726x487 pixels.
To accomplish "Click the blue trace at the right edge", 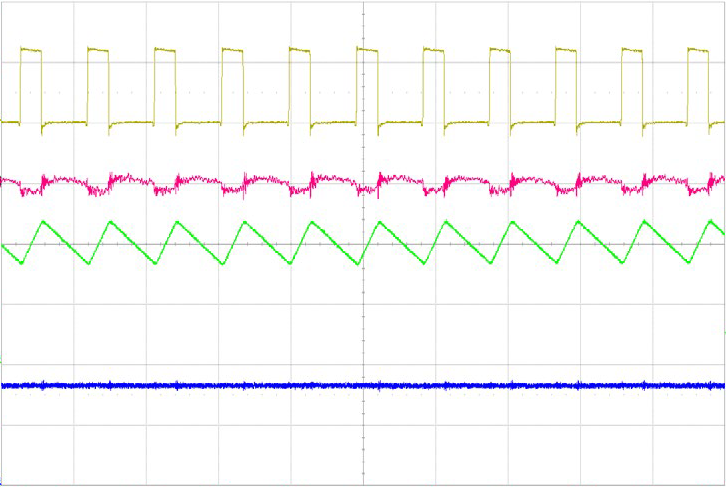I will [x=718, y=385].
